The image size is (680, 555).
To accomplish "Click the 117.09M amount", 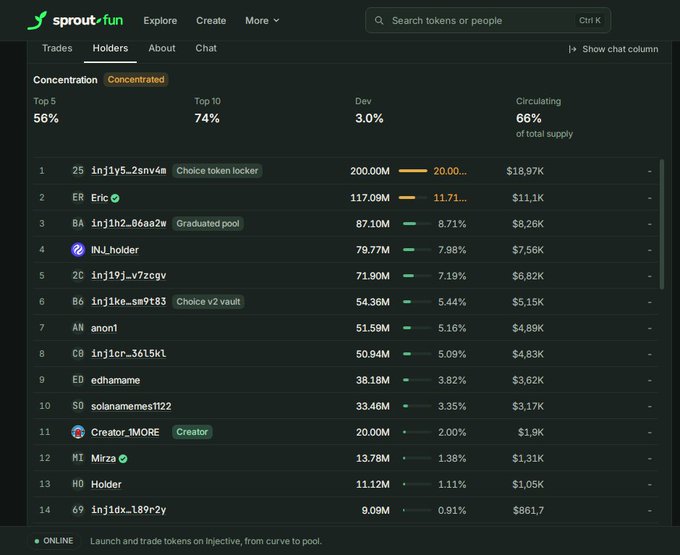I will coord(369,198).
